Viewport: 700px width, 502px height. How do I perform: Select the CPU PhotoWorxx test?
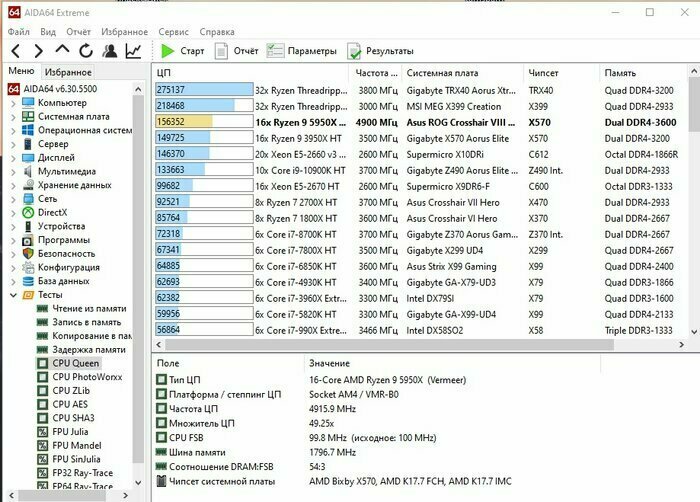[x=79, y=377]
